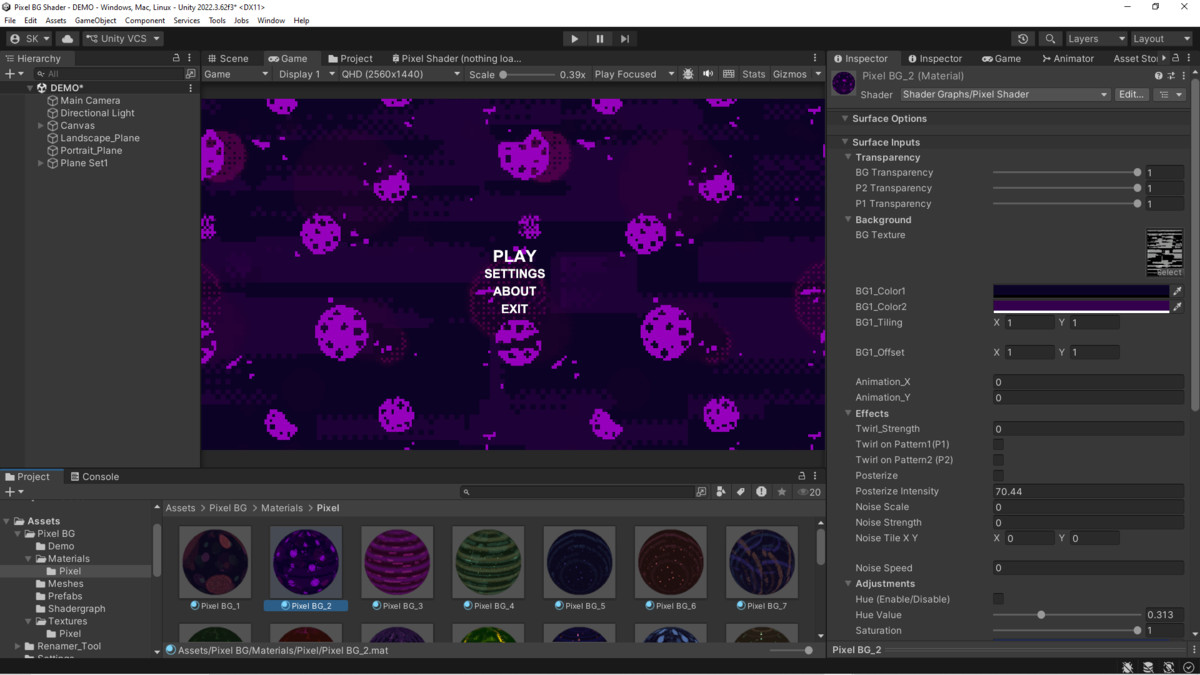
Task: Switch to the Scene tab
Action: [228, 58]
